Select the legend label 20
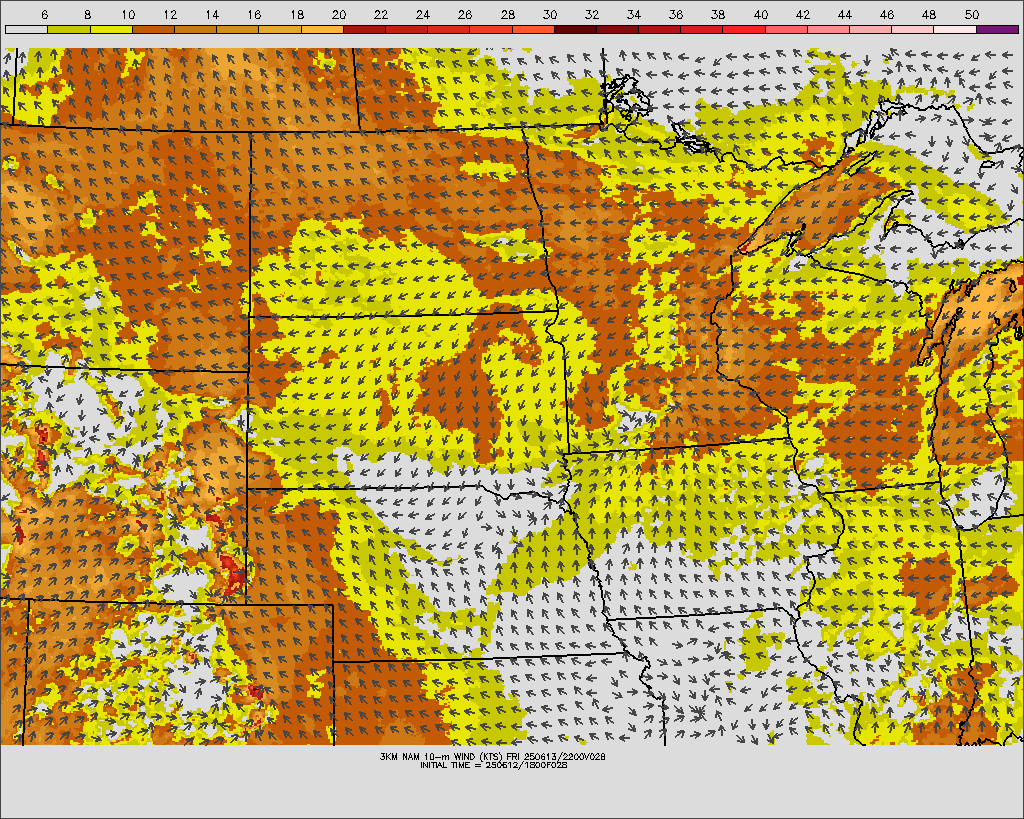The image size is (1024, 819). [339, 14]
